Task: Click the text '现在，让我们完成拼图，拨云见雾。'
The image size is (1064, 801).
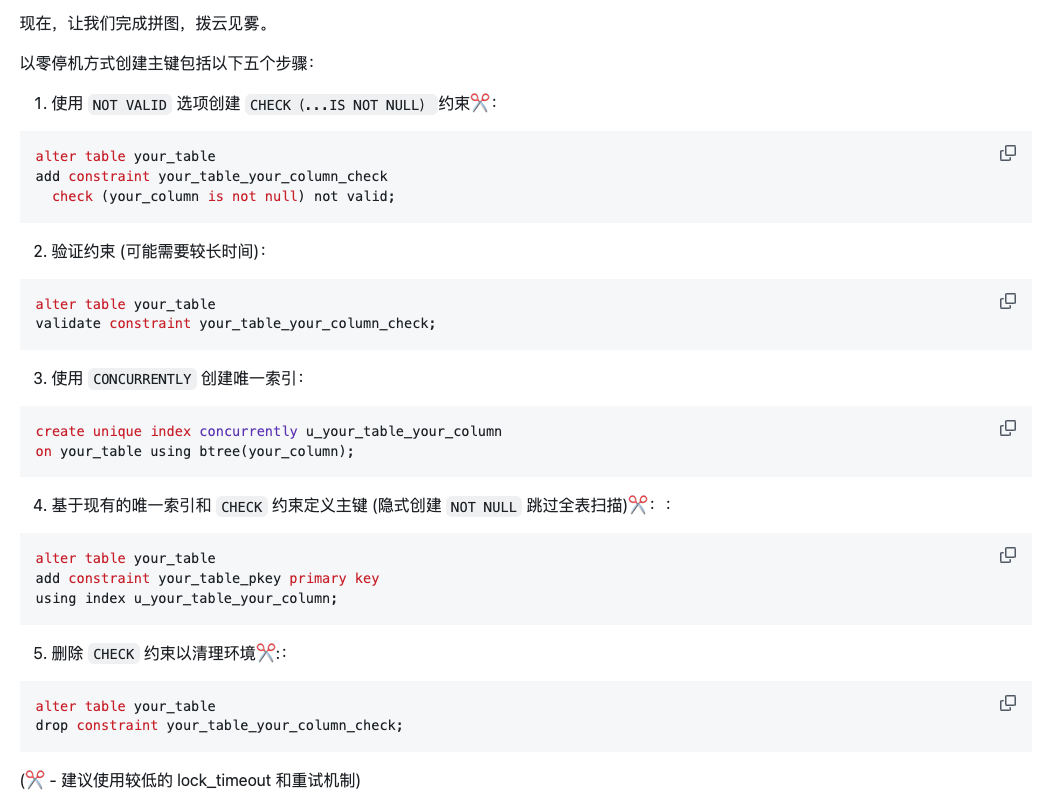Action: coord(147,24)
